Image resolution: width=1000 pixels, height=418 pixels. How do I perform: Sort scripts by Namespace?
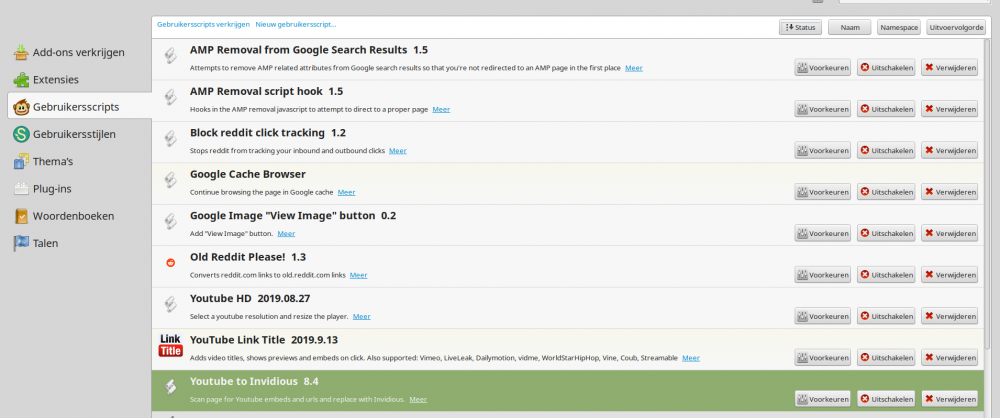899,27
